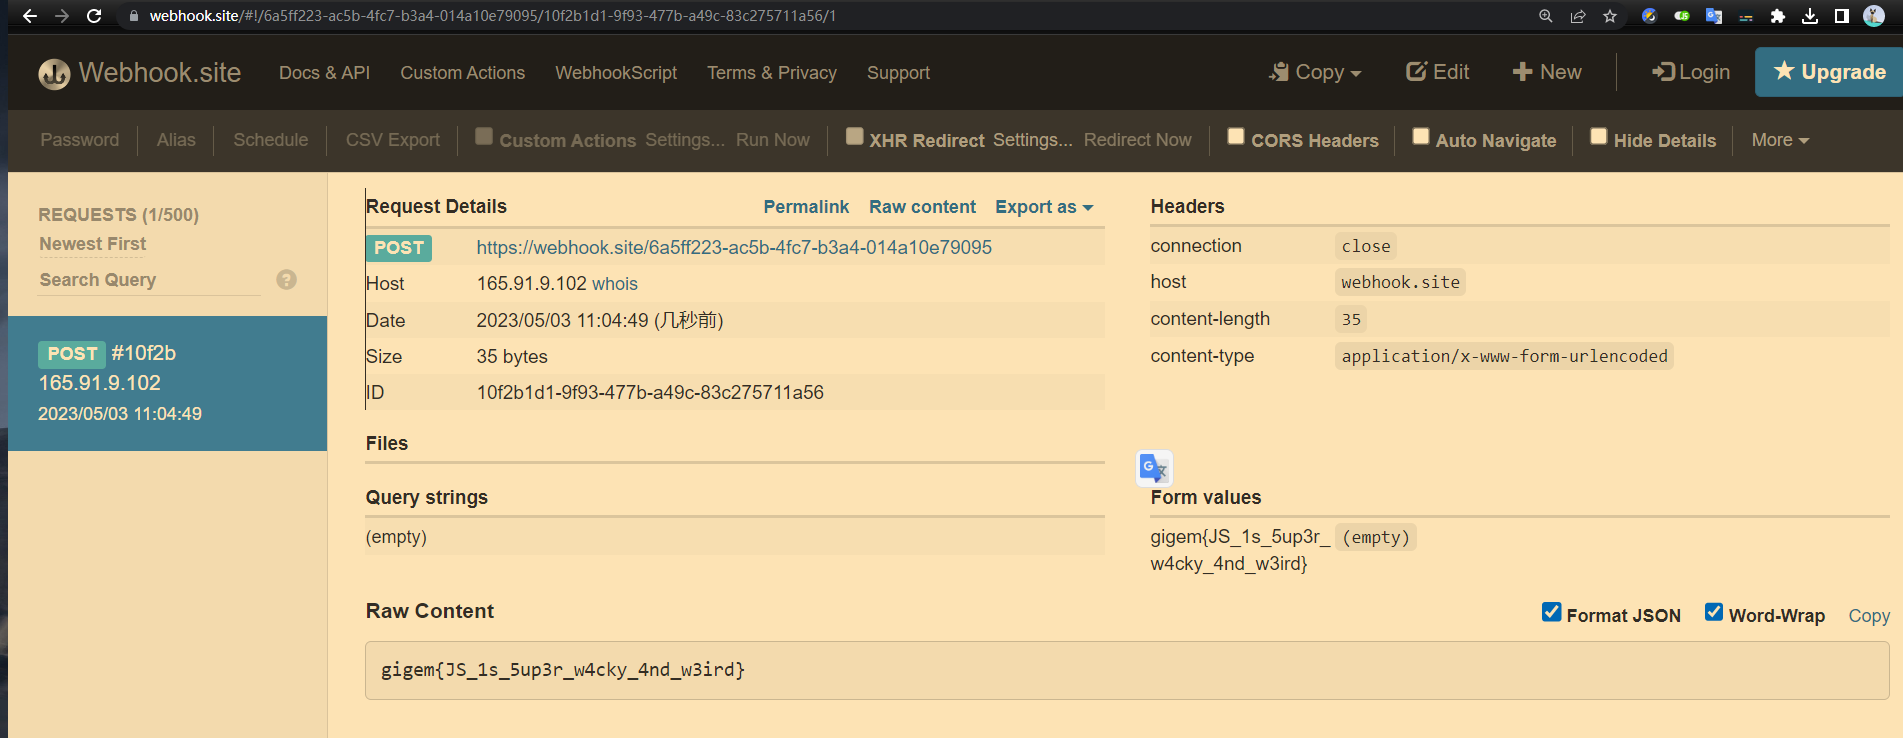This screenshot has width=1903, height=738.
Task: Uncheck the Format JSON checkbox
Action: point(1551,612)
